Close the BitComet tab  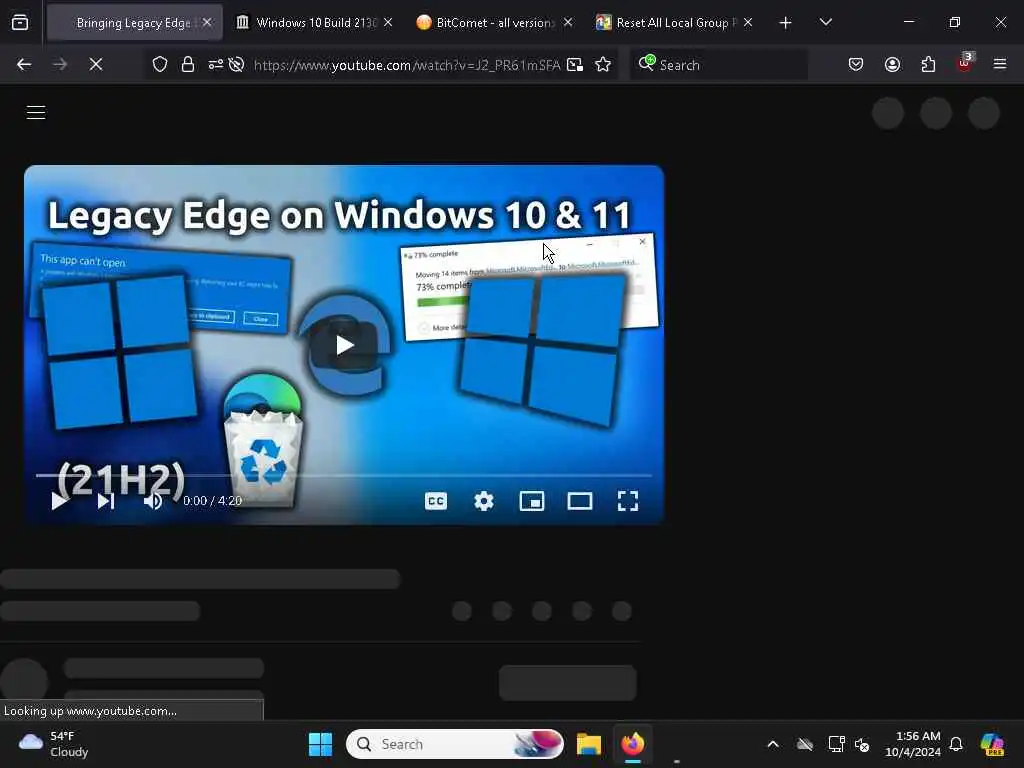pyautogui.click(x=568, y=23)
